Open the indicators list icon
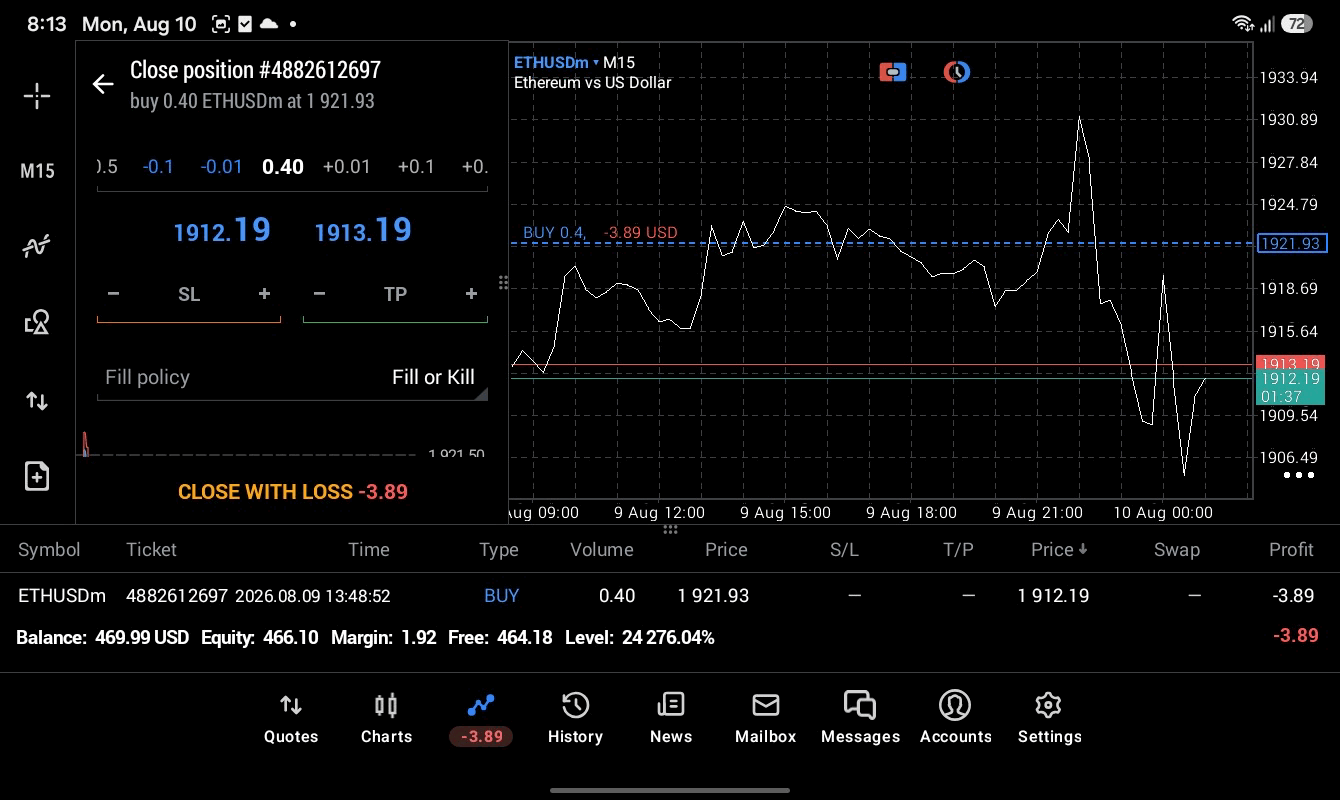The width and height of the screenshot is (1340, 800). [37, 246]
